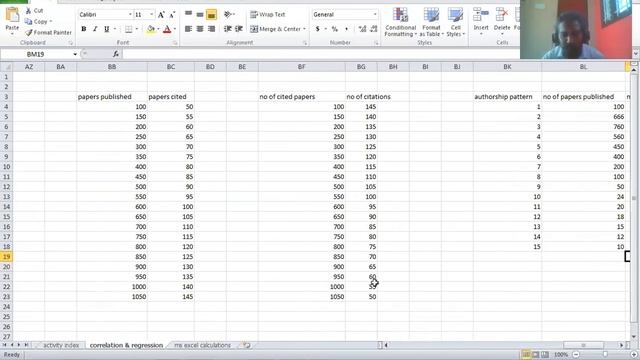This screenshot has height=360, width=640.
Task: Click the Increase Decimal icon
Action: [362, 29]
